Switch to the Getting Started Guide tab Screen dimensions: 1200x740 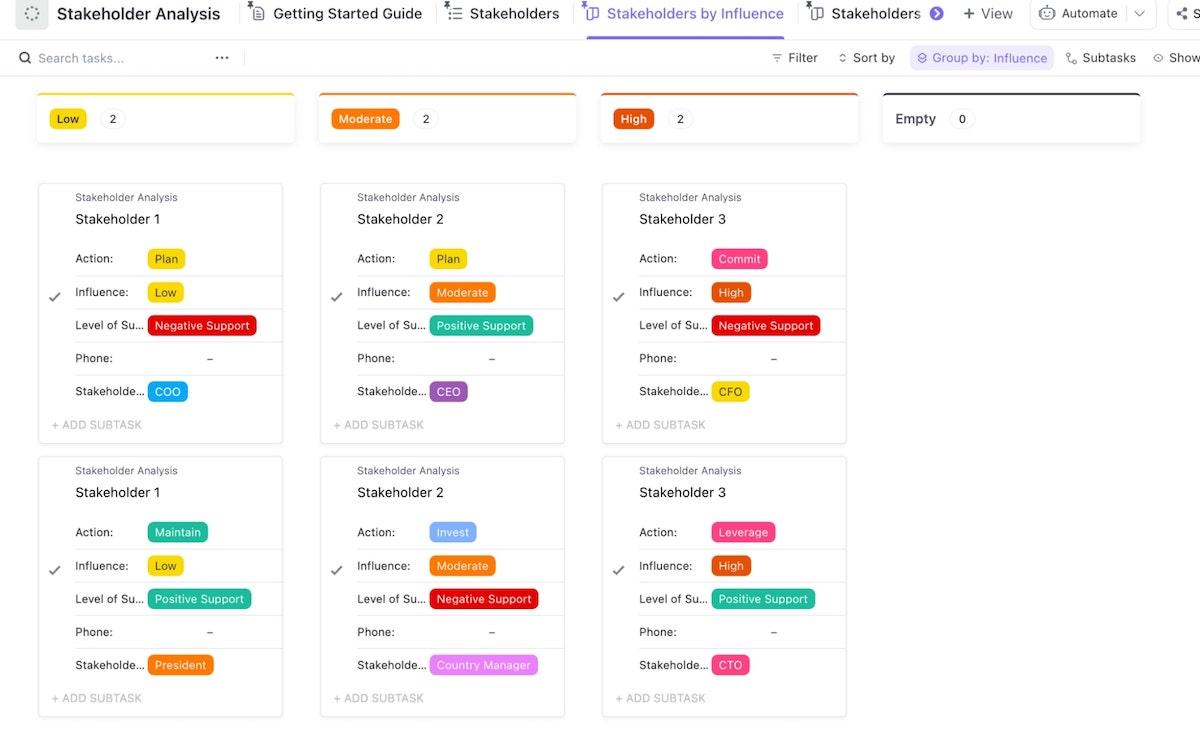pyautogui.click(x=336, y=14)
